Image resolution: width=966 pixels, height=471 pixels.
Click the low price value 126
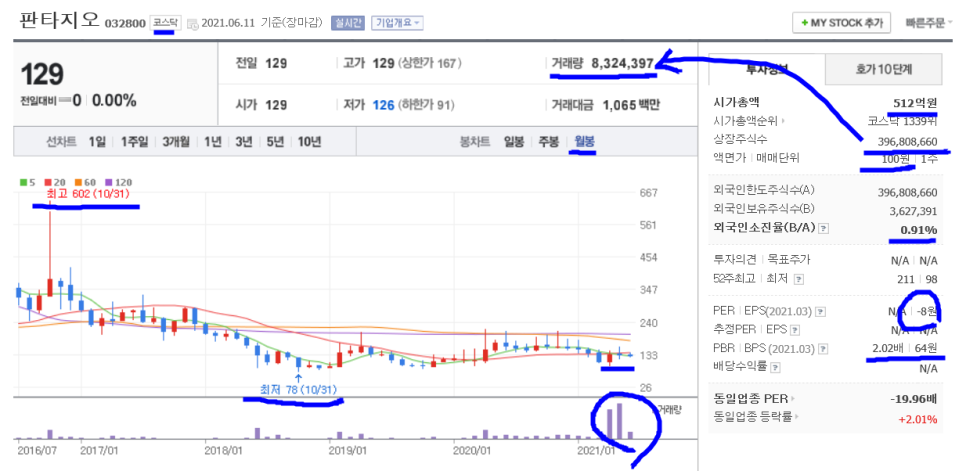tap(383, 105)
